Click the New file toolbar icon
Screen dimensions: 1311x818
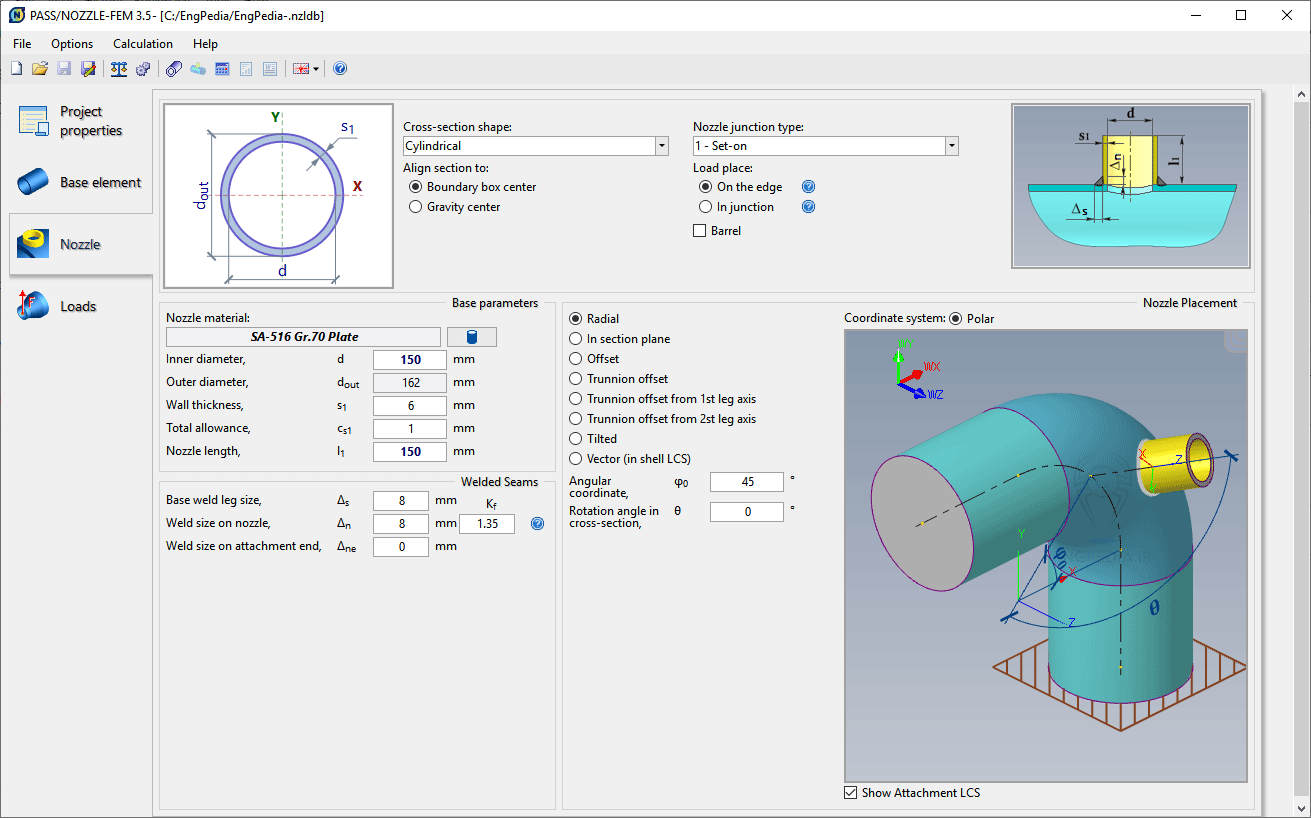(x=16, y=69)
